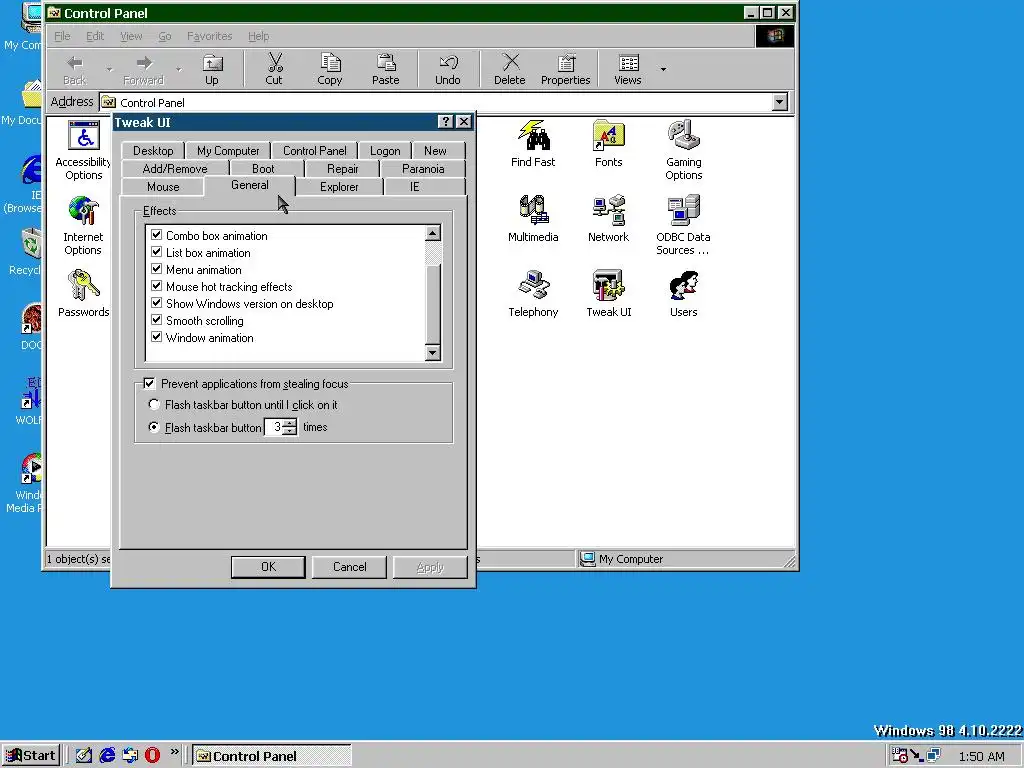
Task: Click the Address bar Control Panel field
Action: click(x=436, y=102)
